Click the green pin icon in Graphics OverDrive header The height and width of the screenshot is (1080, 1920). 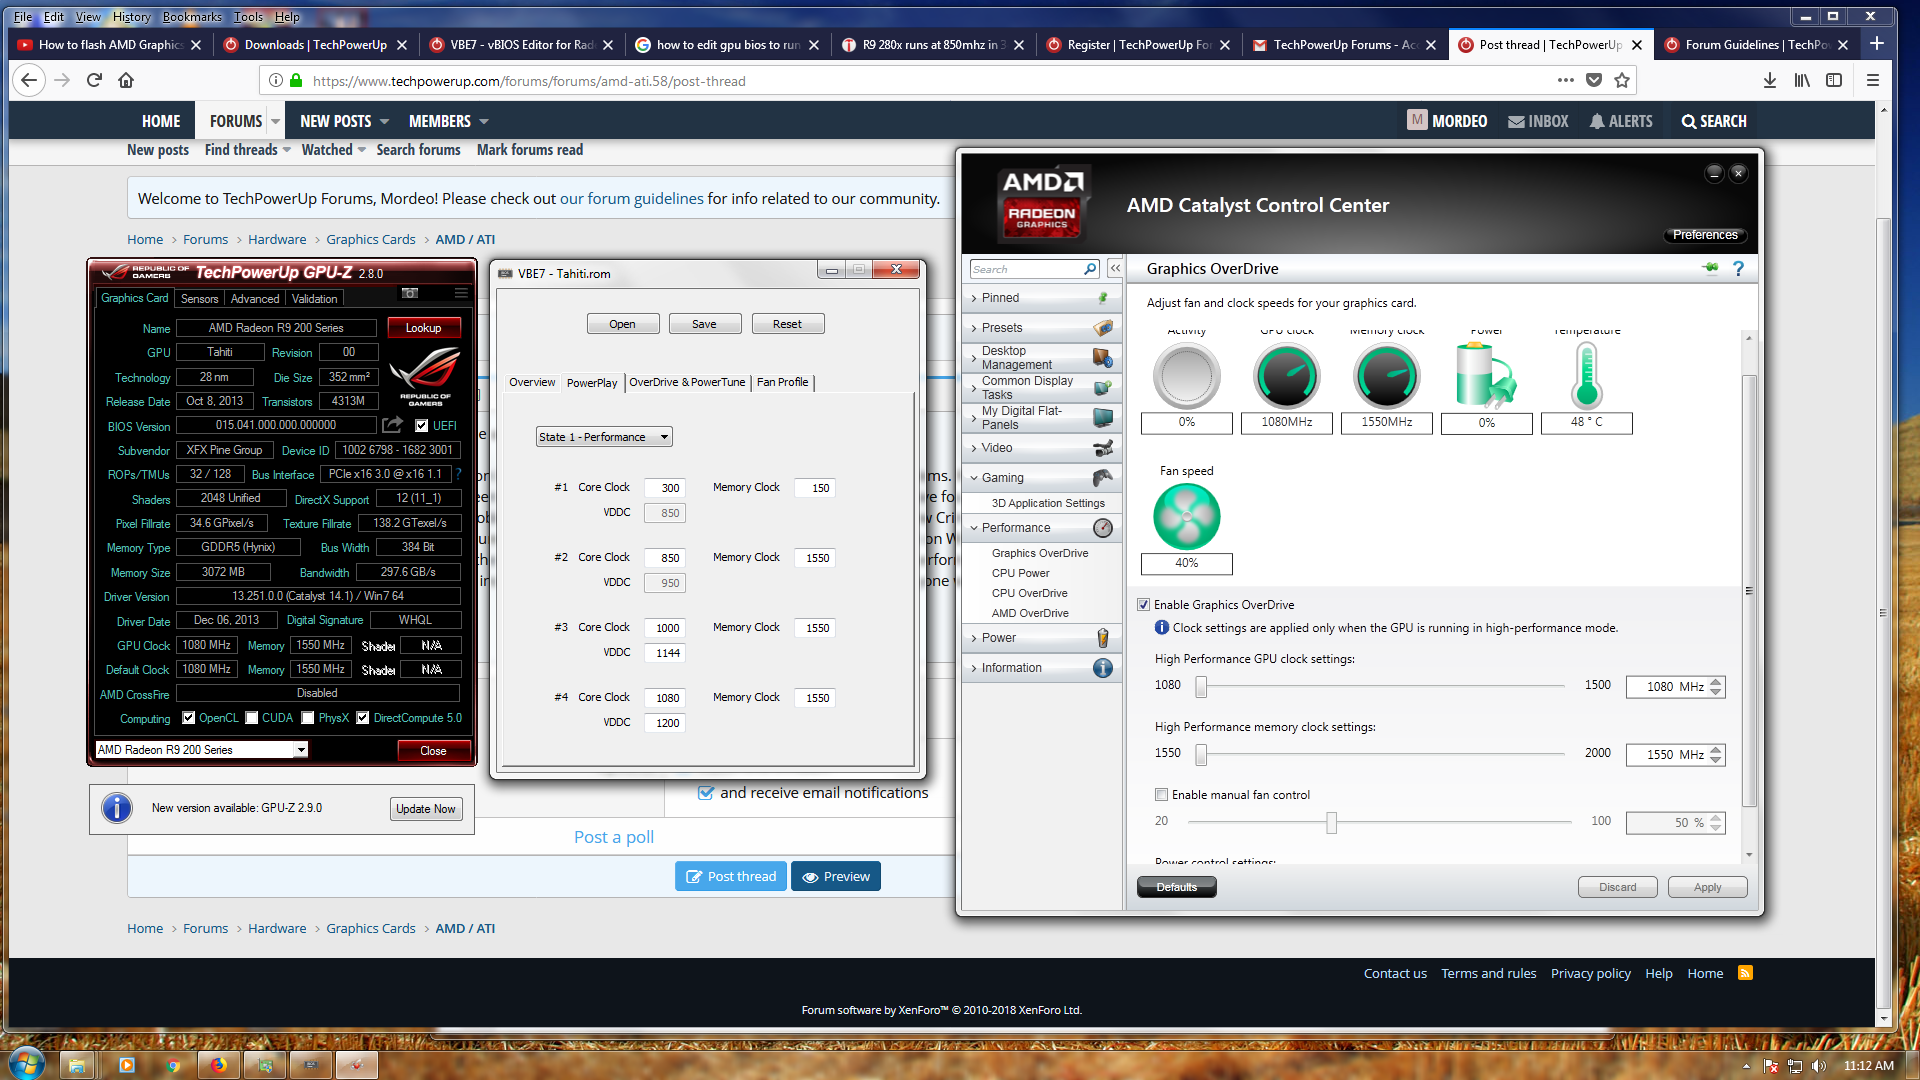pyautogui.click(x=1710, y=268)
